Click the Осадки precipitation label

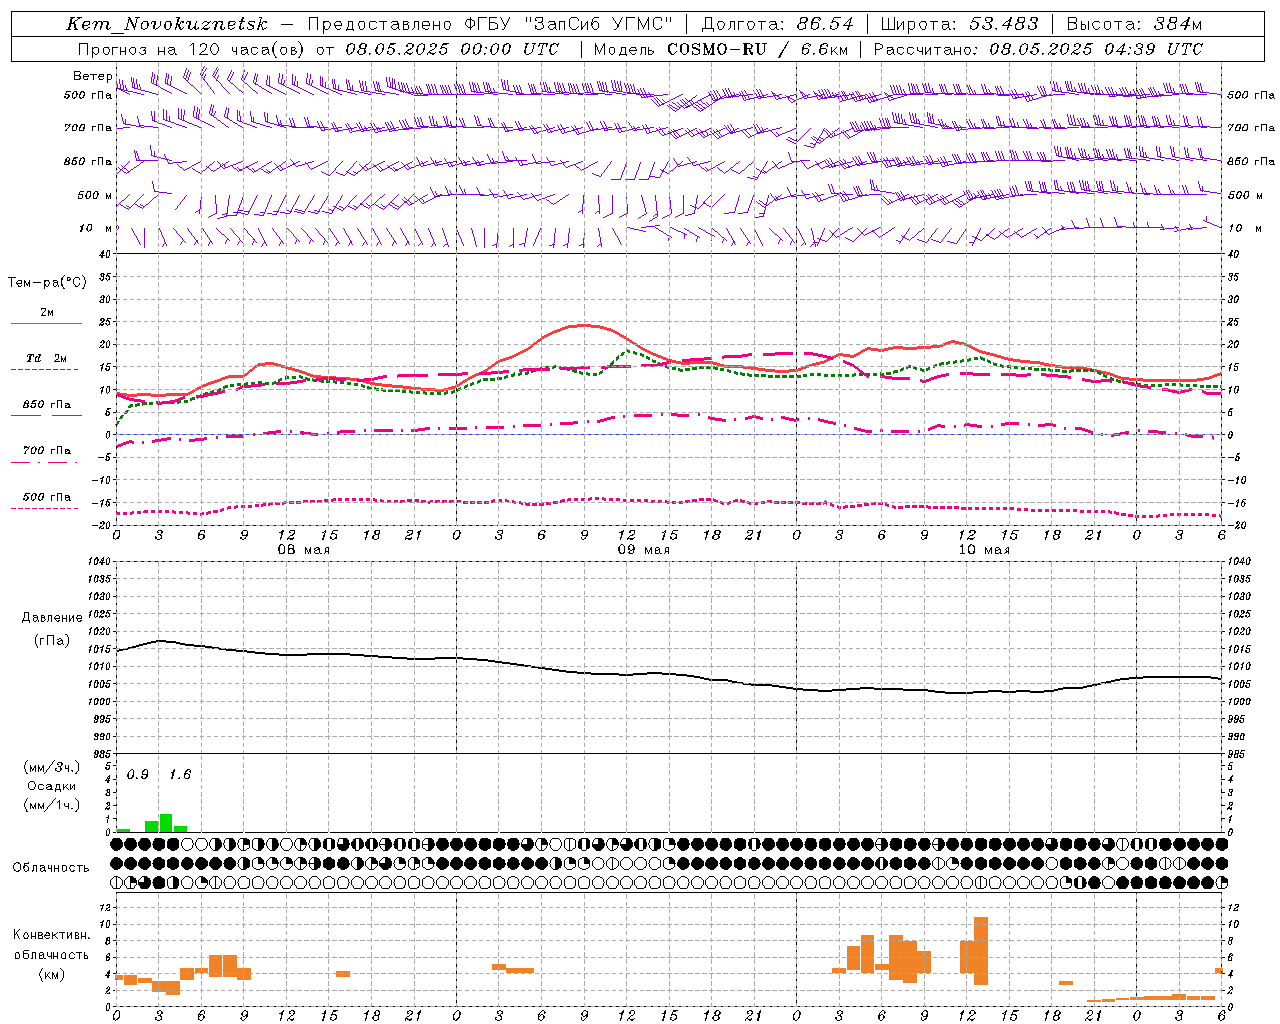52,786
